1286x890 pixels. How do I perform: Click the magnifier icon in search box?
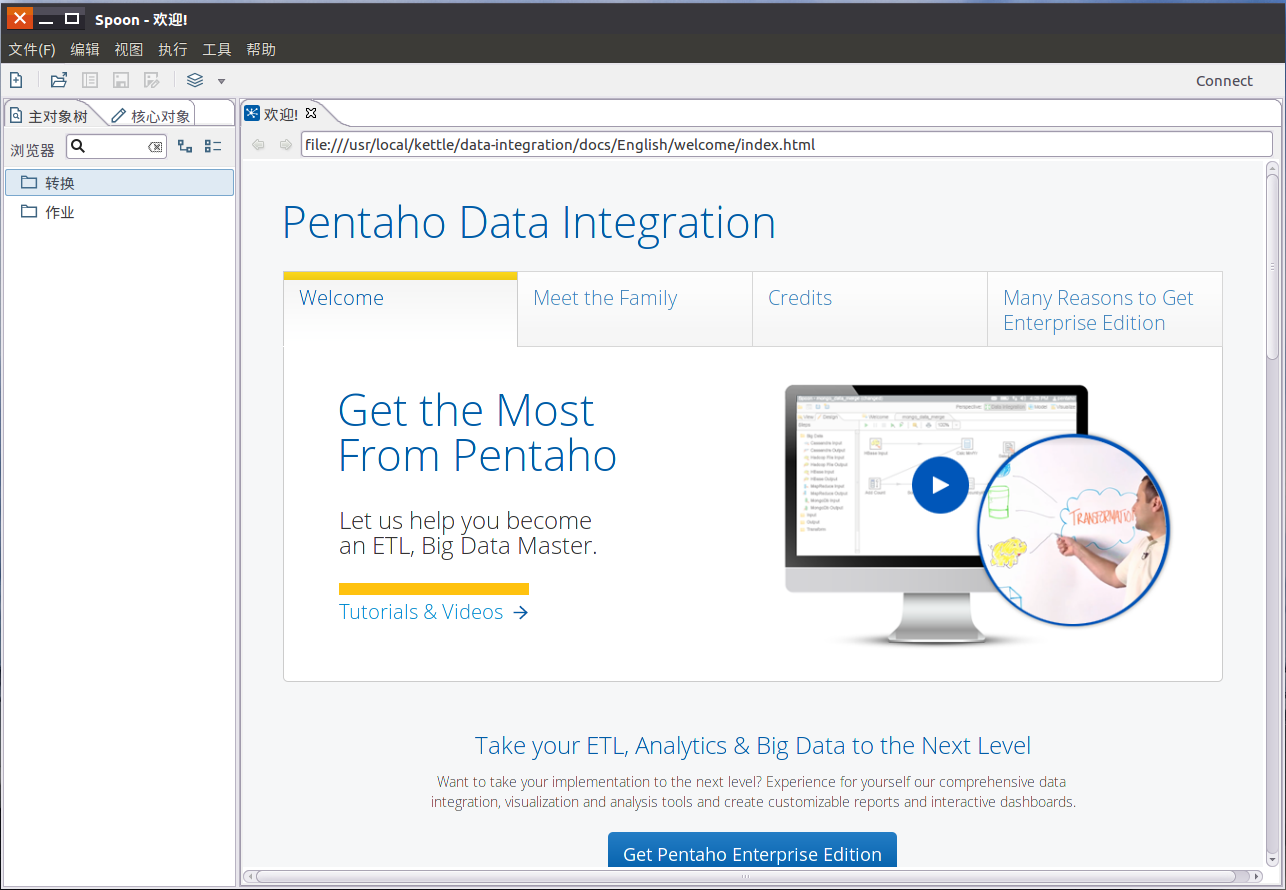click(x=78, y=146)
